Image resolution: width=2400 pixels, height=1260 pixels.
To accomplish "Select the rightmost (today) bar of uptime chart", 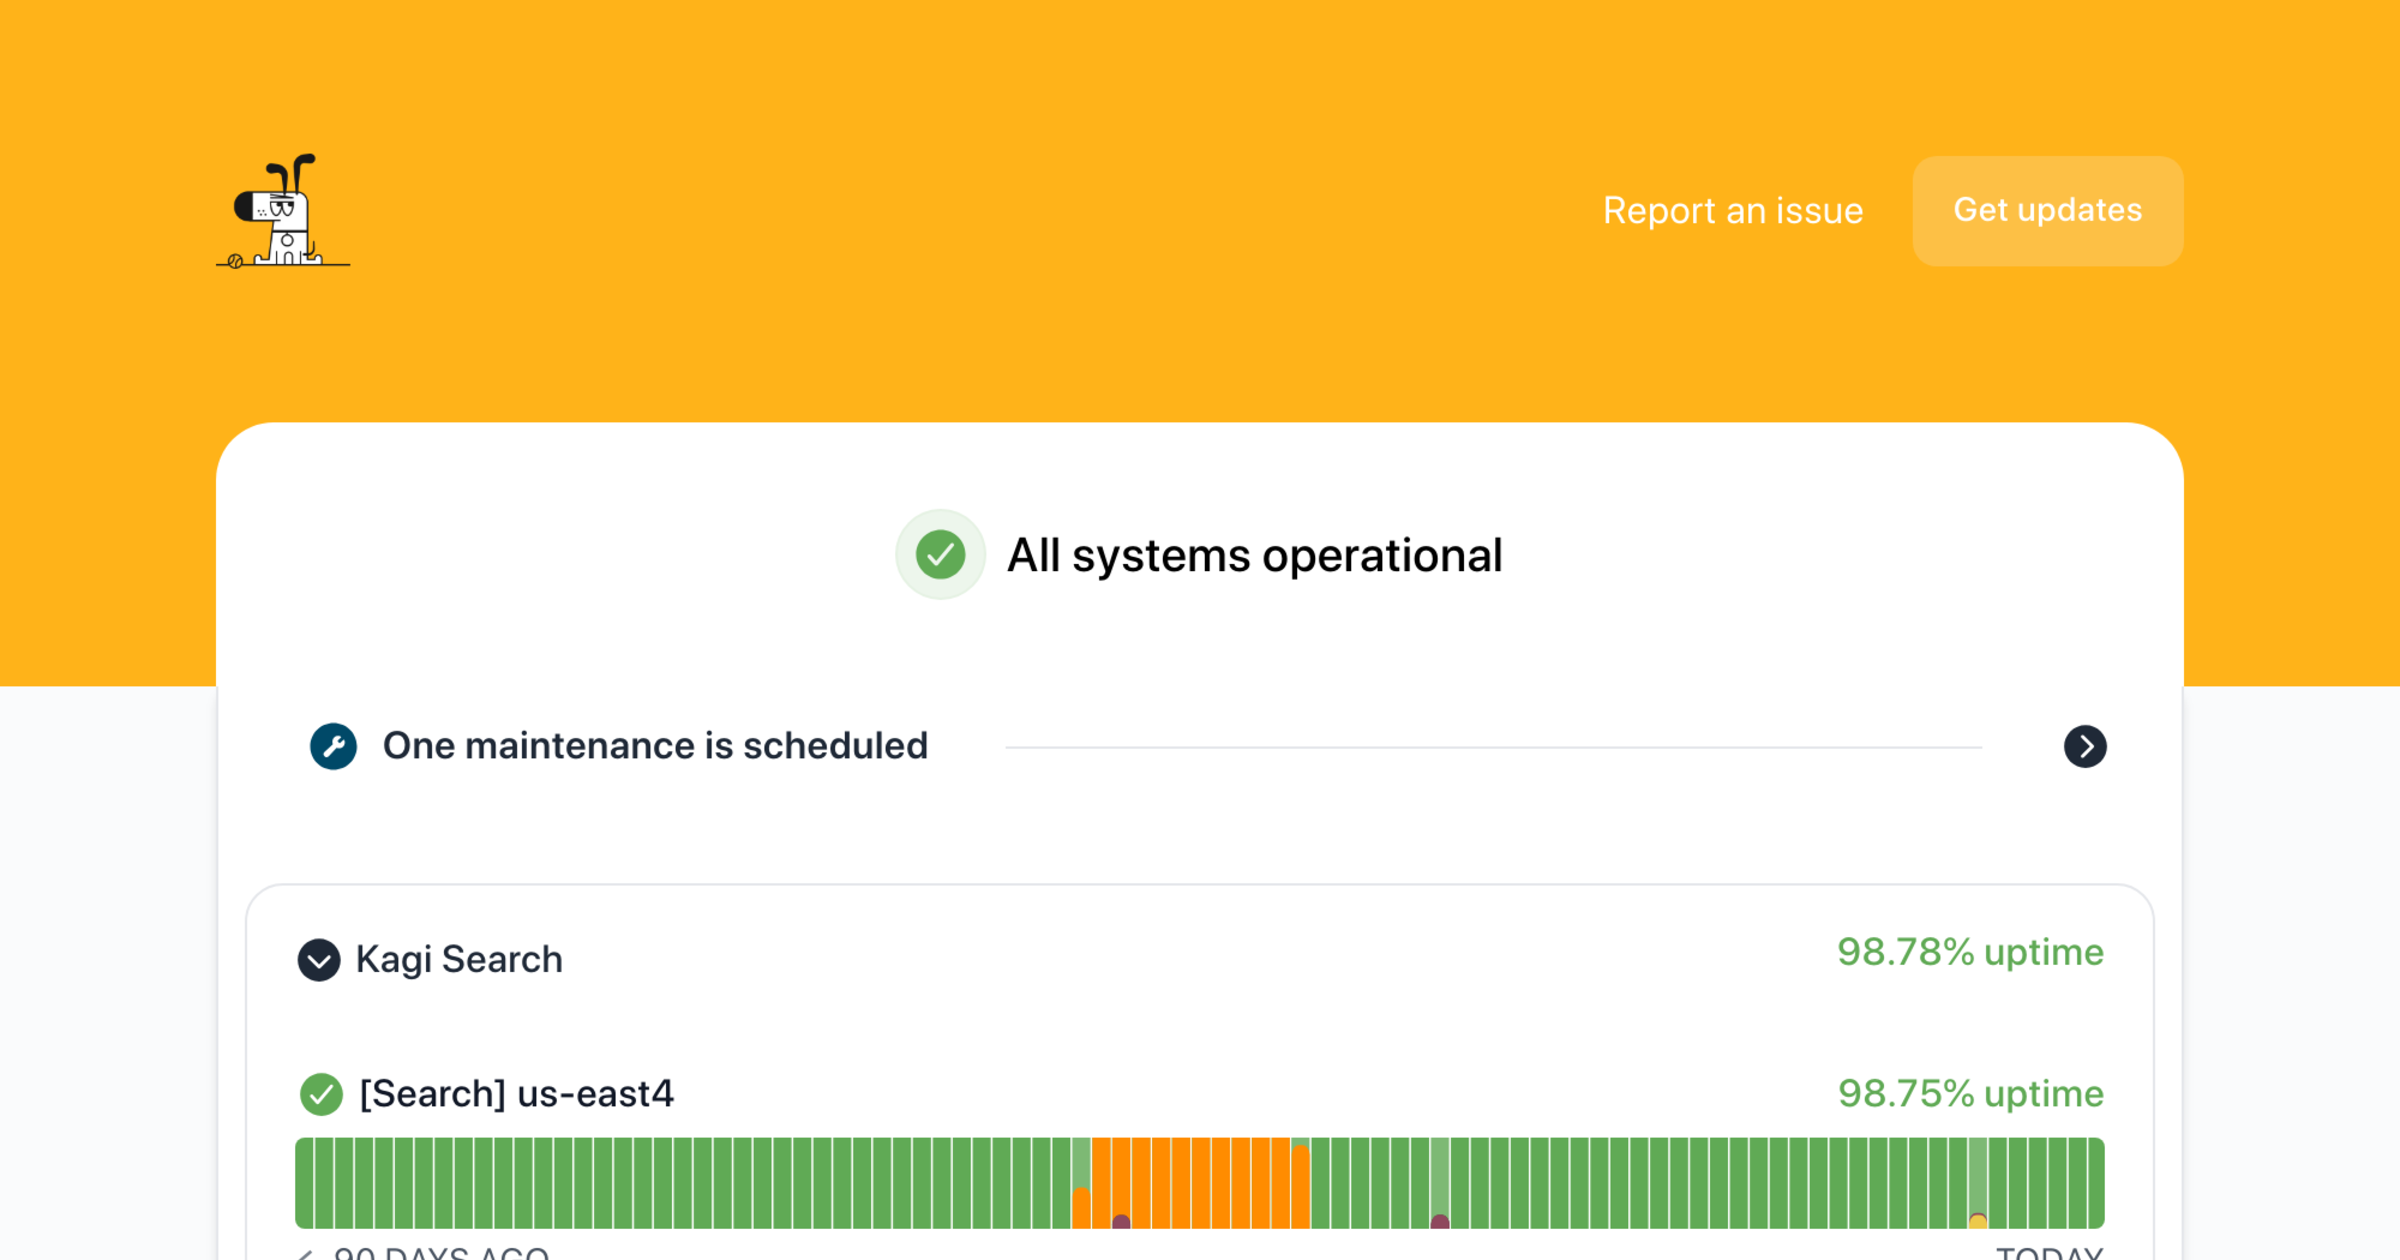I will pyautogui.click(x=2095, y=1182).
